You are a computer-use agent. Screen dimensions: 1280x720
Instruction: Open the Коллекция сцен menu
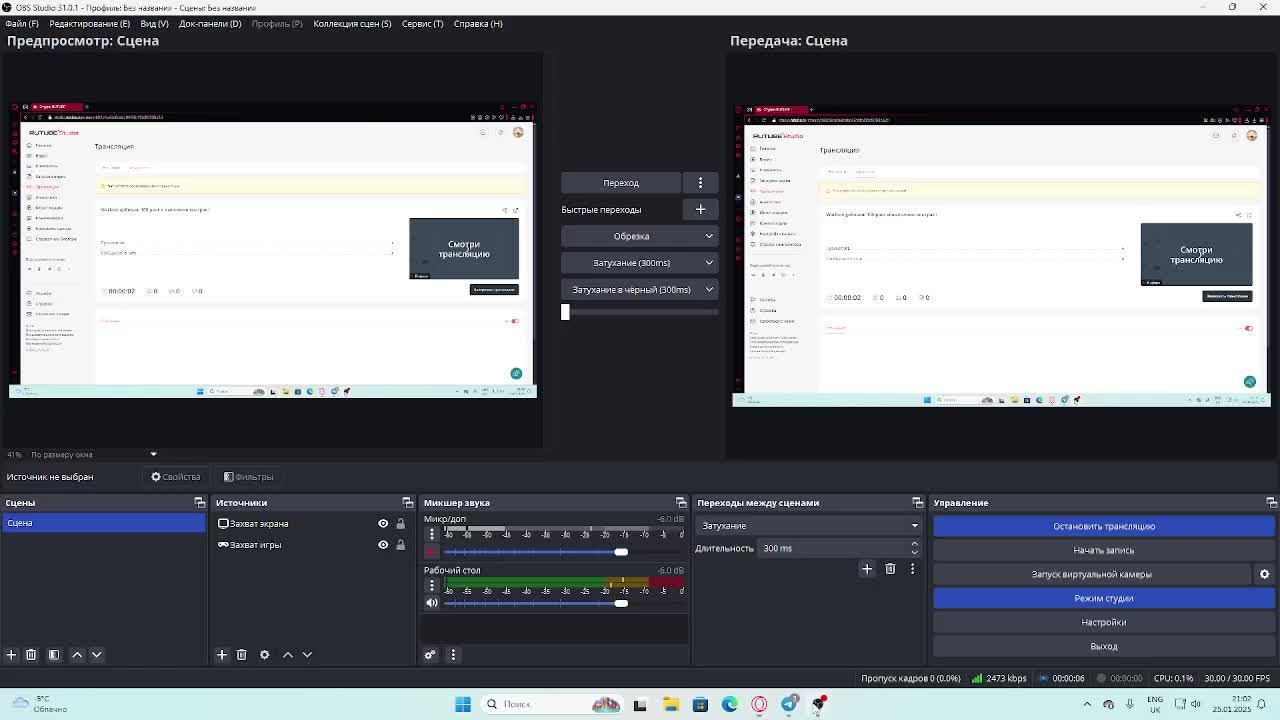(352, 24)
